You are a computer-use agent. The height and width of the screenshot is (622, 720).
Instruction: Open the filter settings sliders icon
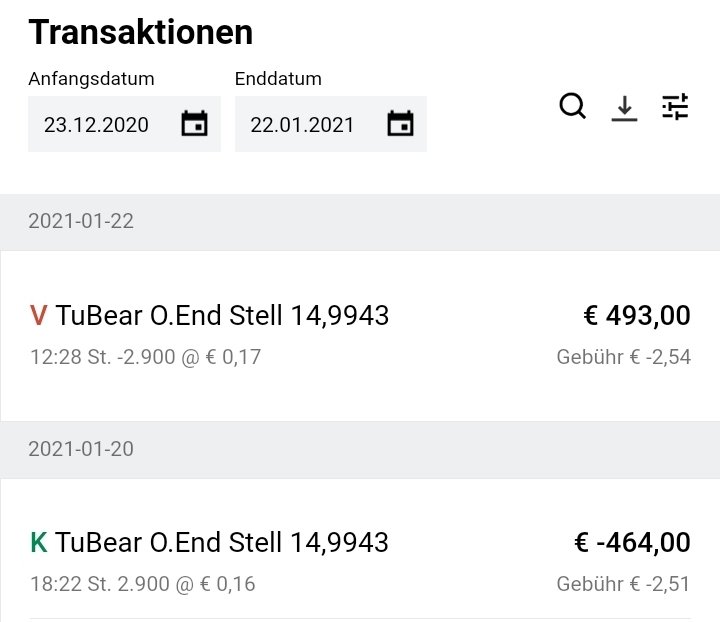coord(676,107)
